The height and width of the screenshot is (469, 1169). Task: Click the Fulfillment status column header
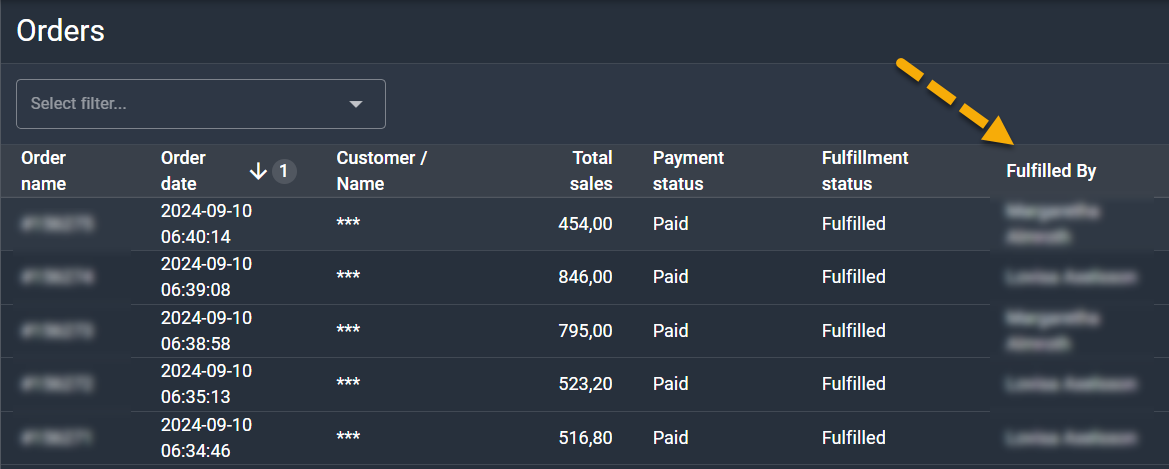click(x=864, y=171)
